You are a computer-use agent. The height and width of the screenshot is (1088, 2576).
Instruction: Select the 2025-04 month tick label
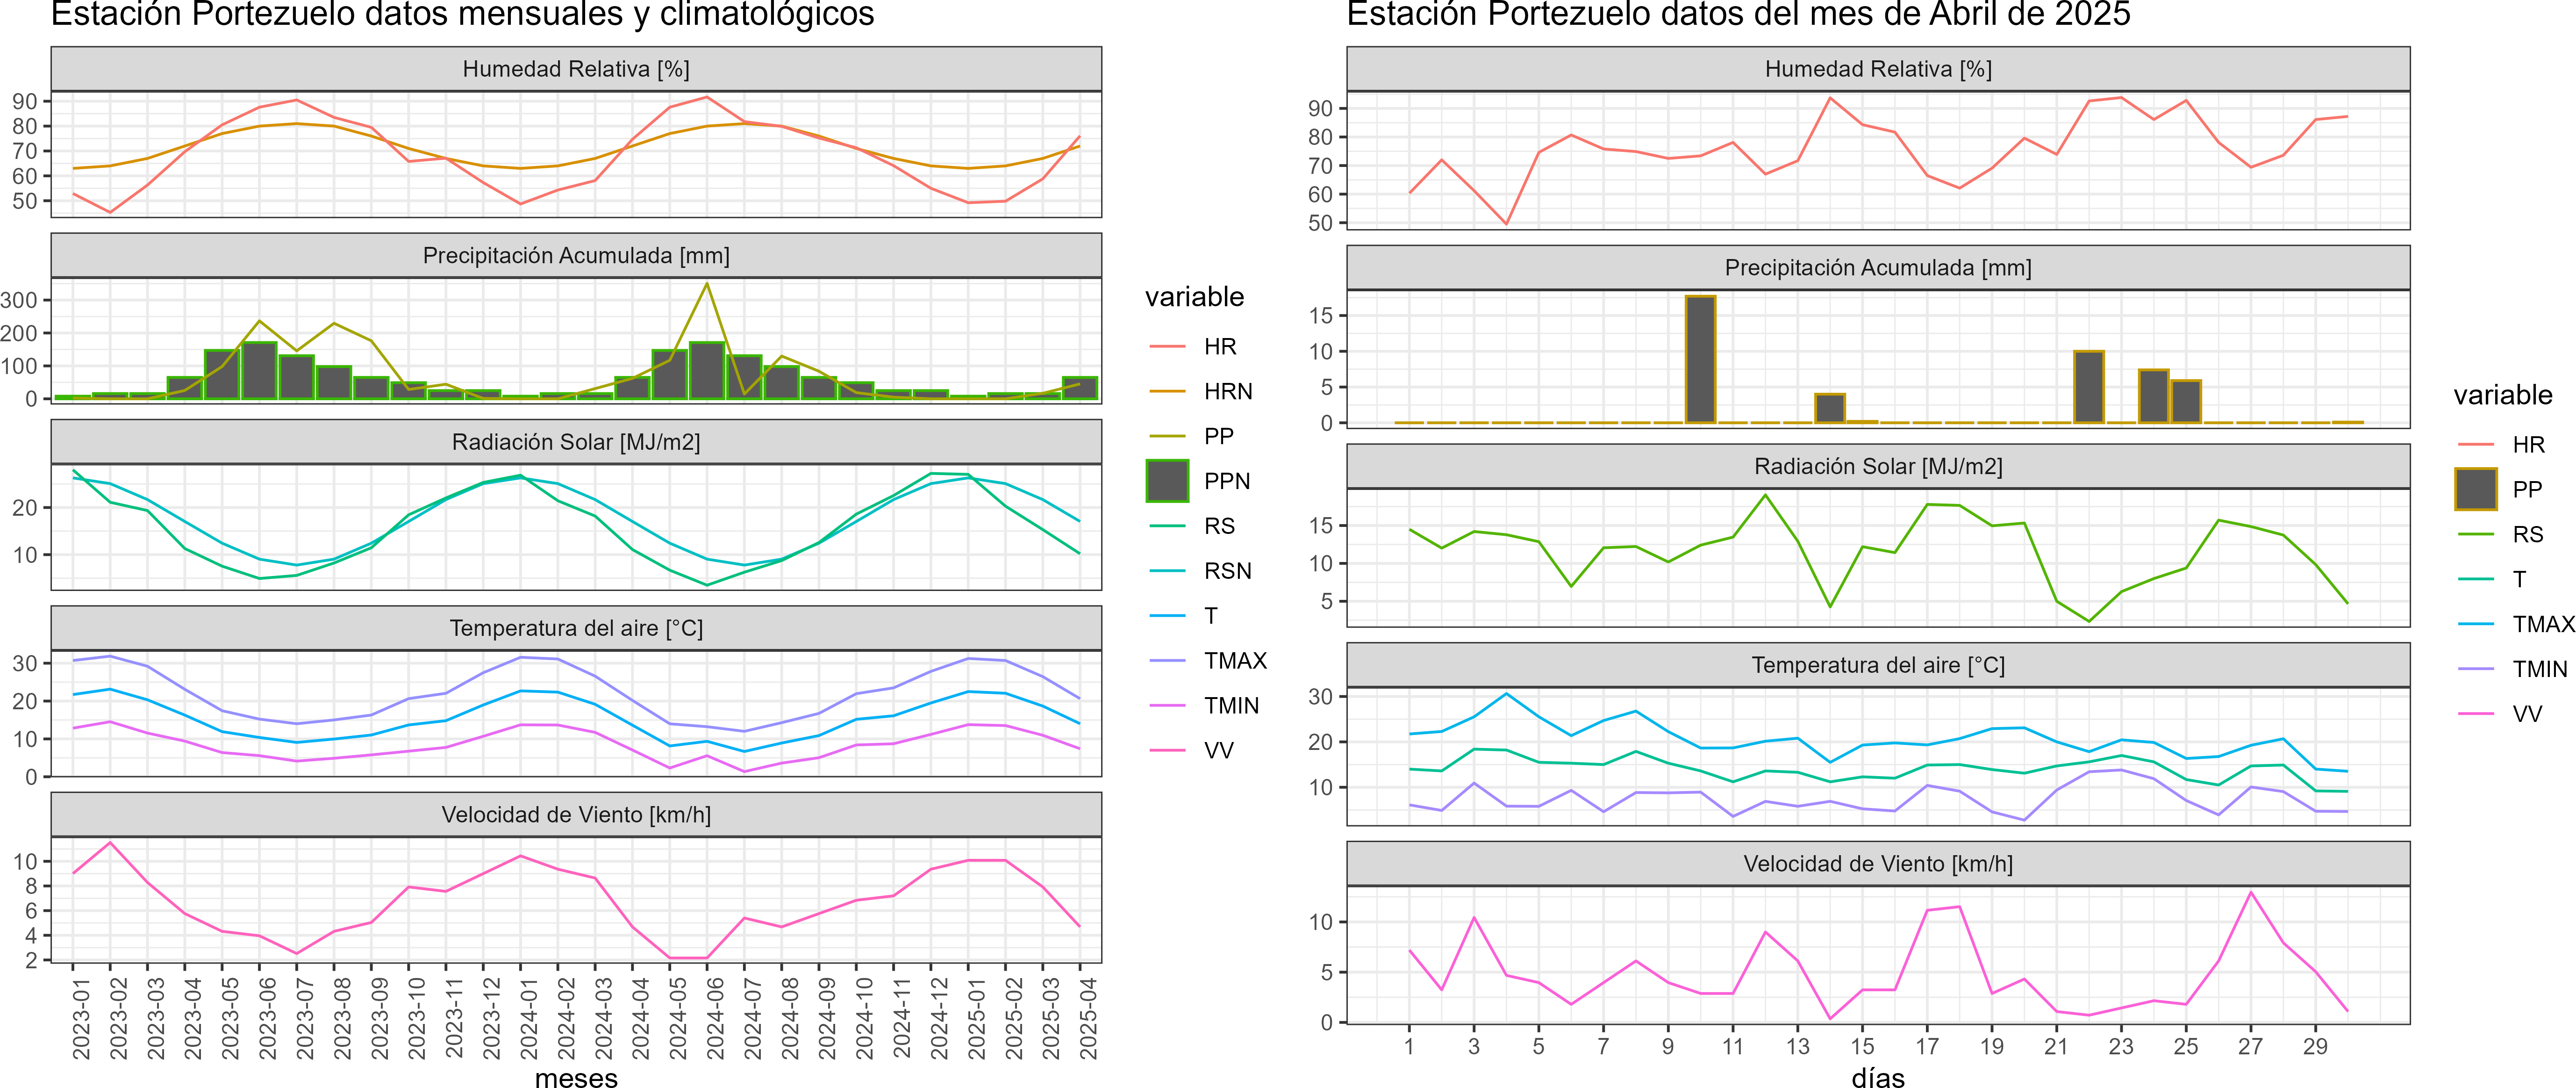click(x=1088, y=1019)
